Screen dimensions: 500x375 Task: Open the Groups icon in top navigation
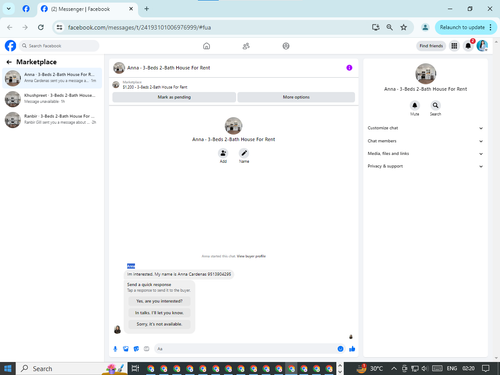pos(286,46)
